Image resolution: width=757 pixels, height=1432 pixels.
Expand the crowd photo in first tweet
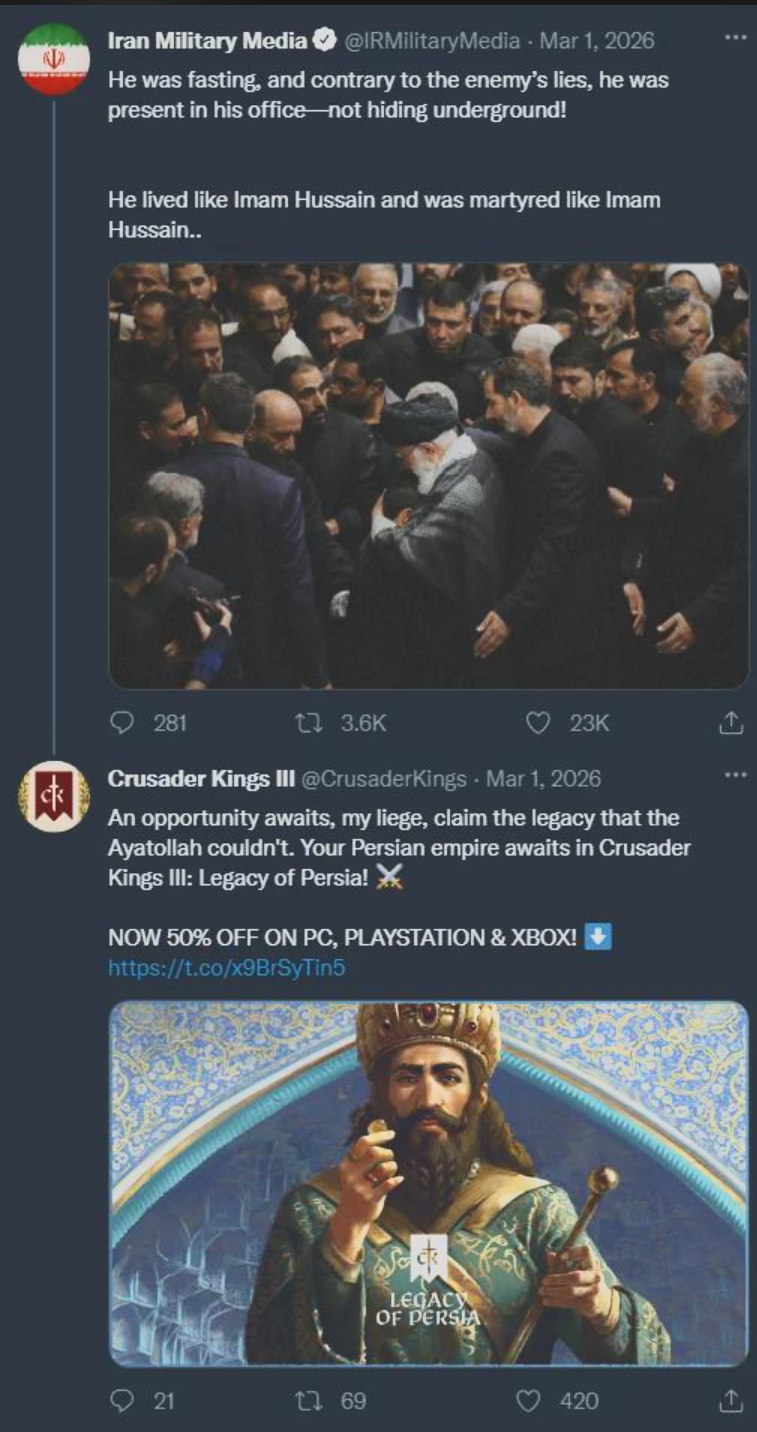[428, 475]
